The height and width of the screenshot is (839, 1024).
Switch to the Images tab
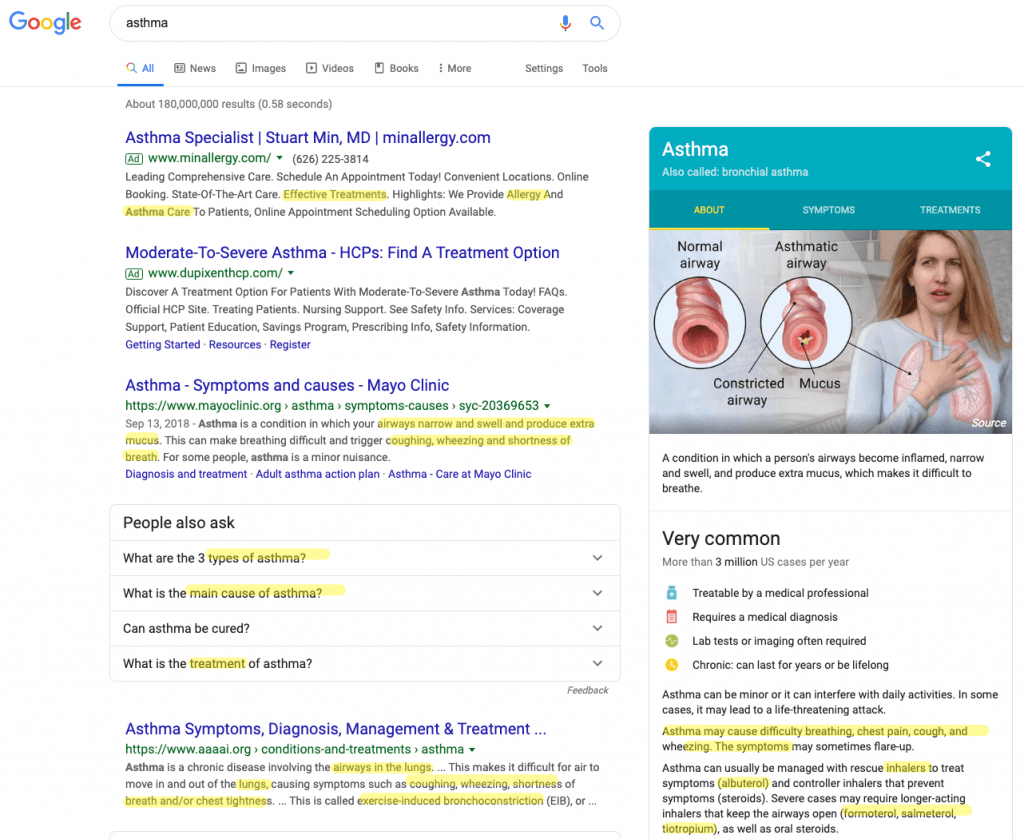(x=261, y=68)
